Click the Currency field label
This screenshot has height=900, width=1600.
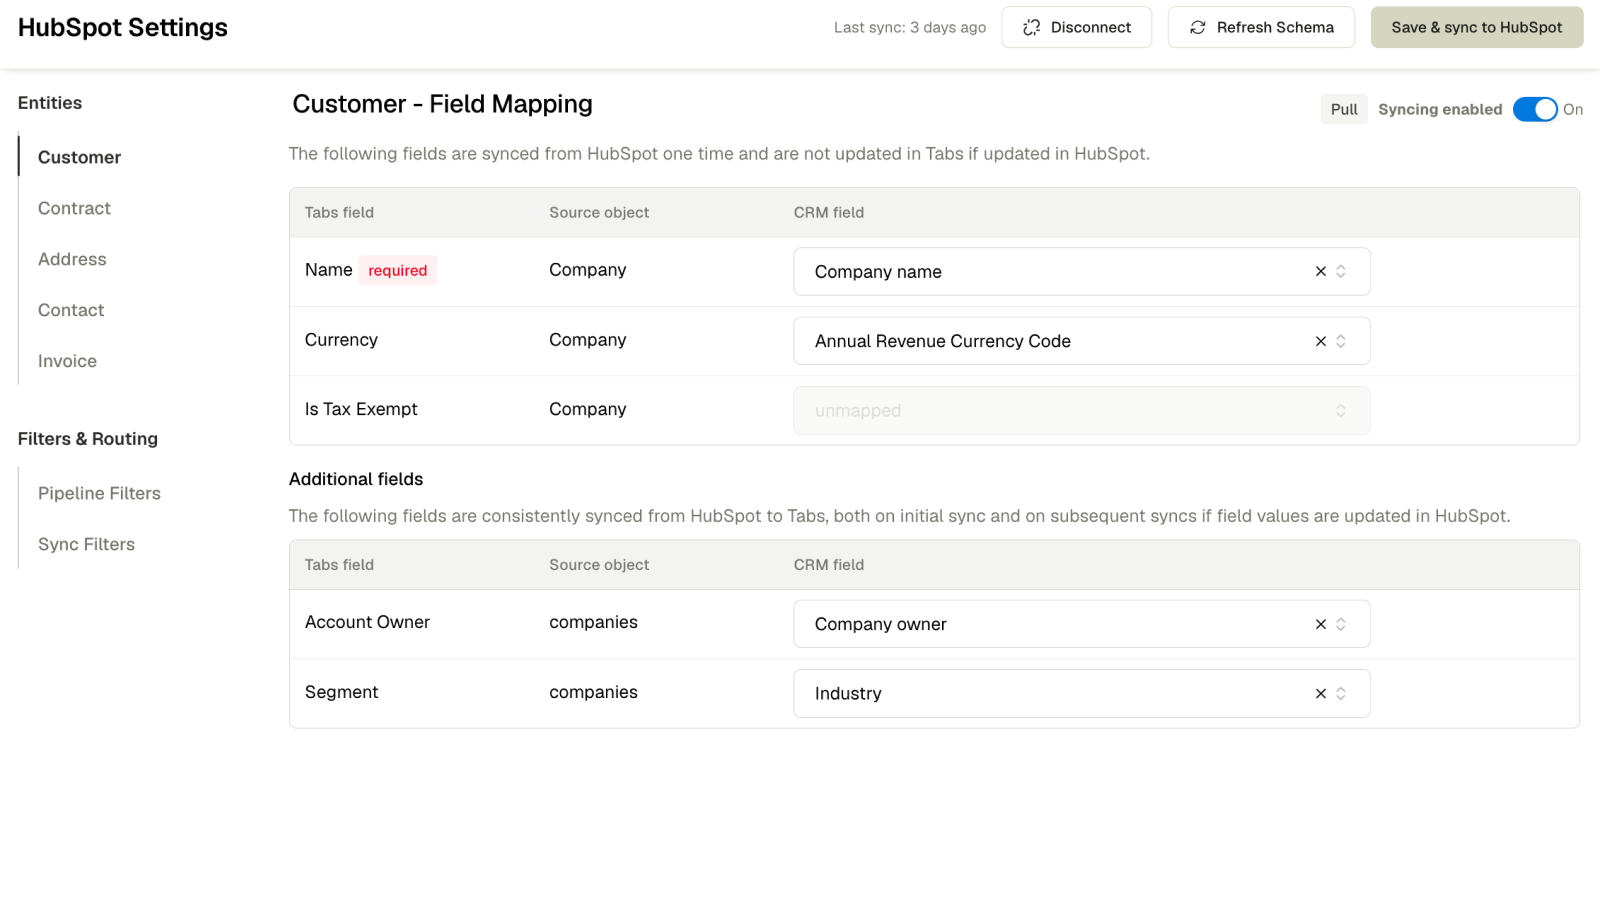(341, 340)
